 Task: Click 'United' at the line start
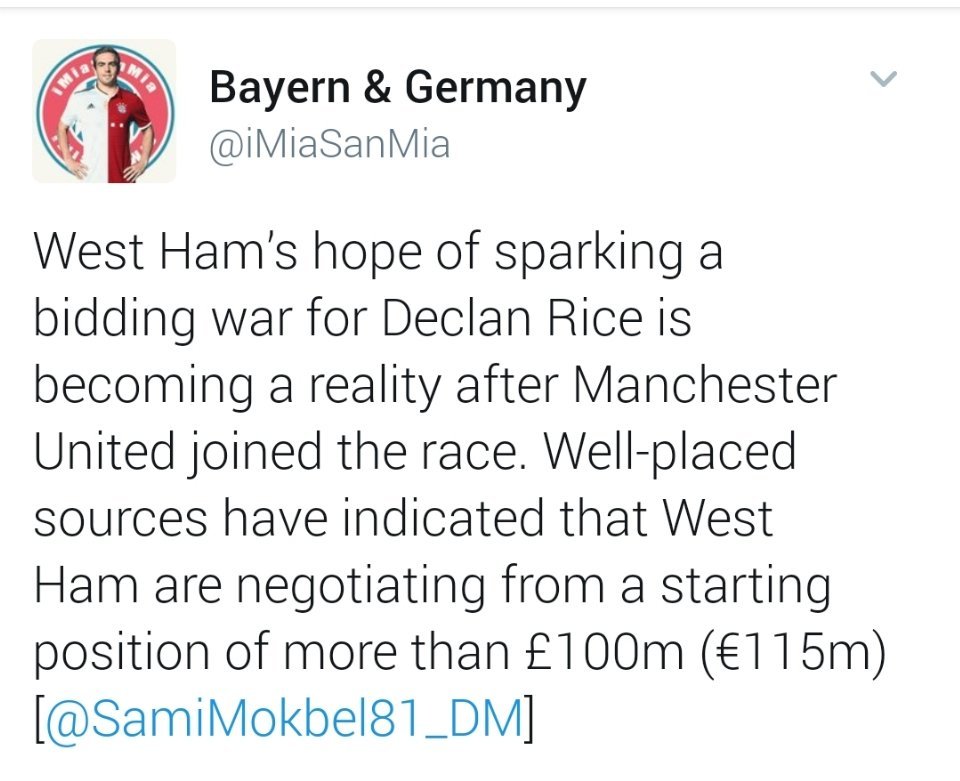[104, 450]
